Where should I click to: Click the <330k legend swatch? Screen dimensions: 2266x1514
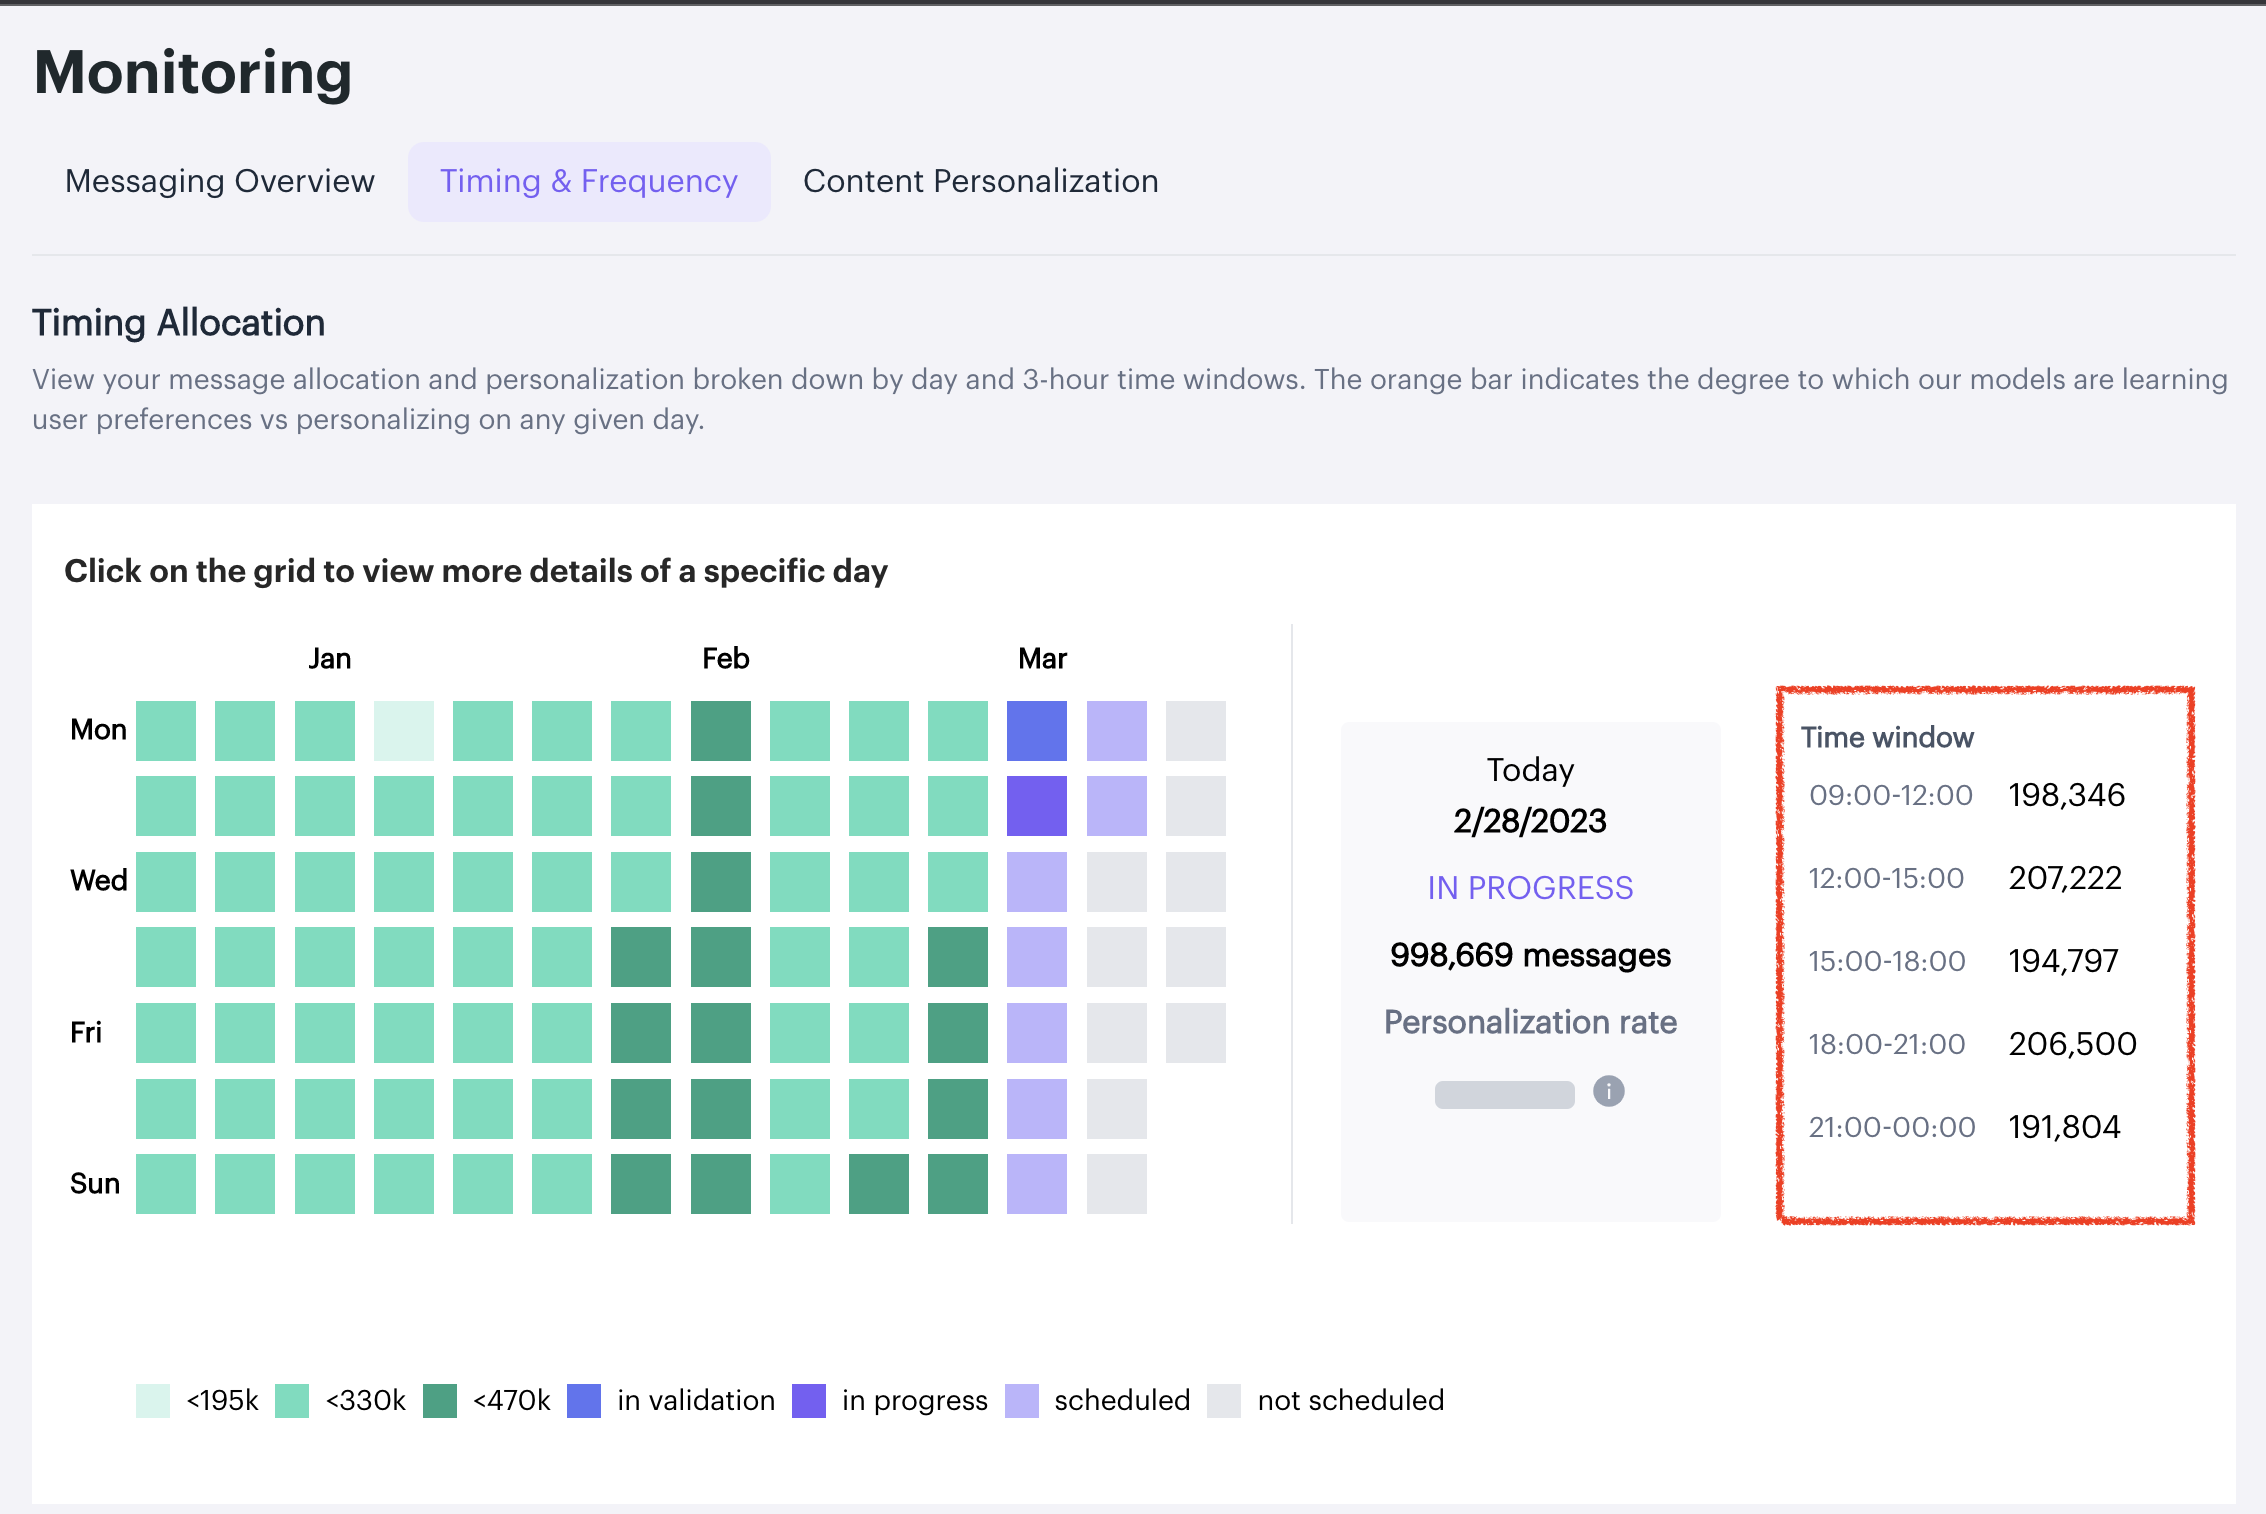click(x=292, y=1400)
